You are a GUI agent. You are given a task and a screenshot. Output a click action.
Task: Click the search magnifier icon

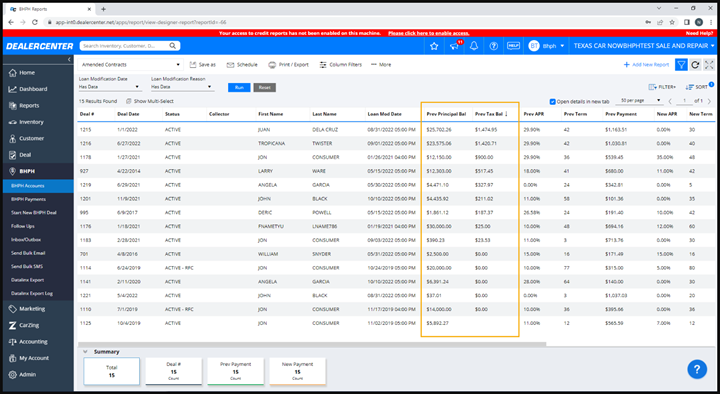173,46
